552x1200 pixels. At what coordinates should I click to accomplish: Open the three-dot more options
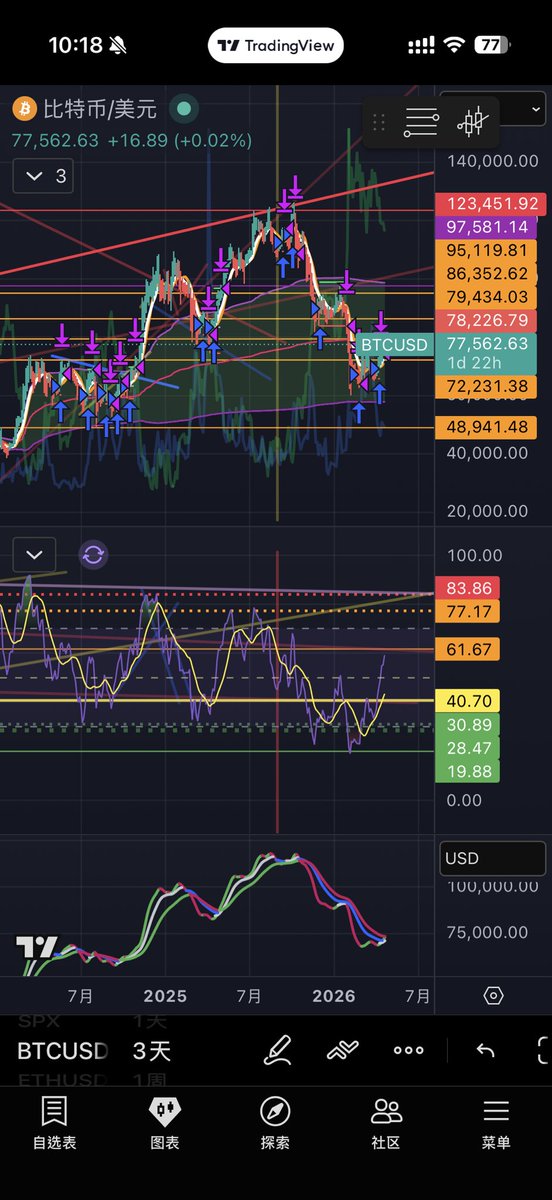pyautogui.click(x=408, y=1050)
